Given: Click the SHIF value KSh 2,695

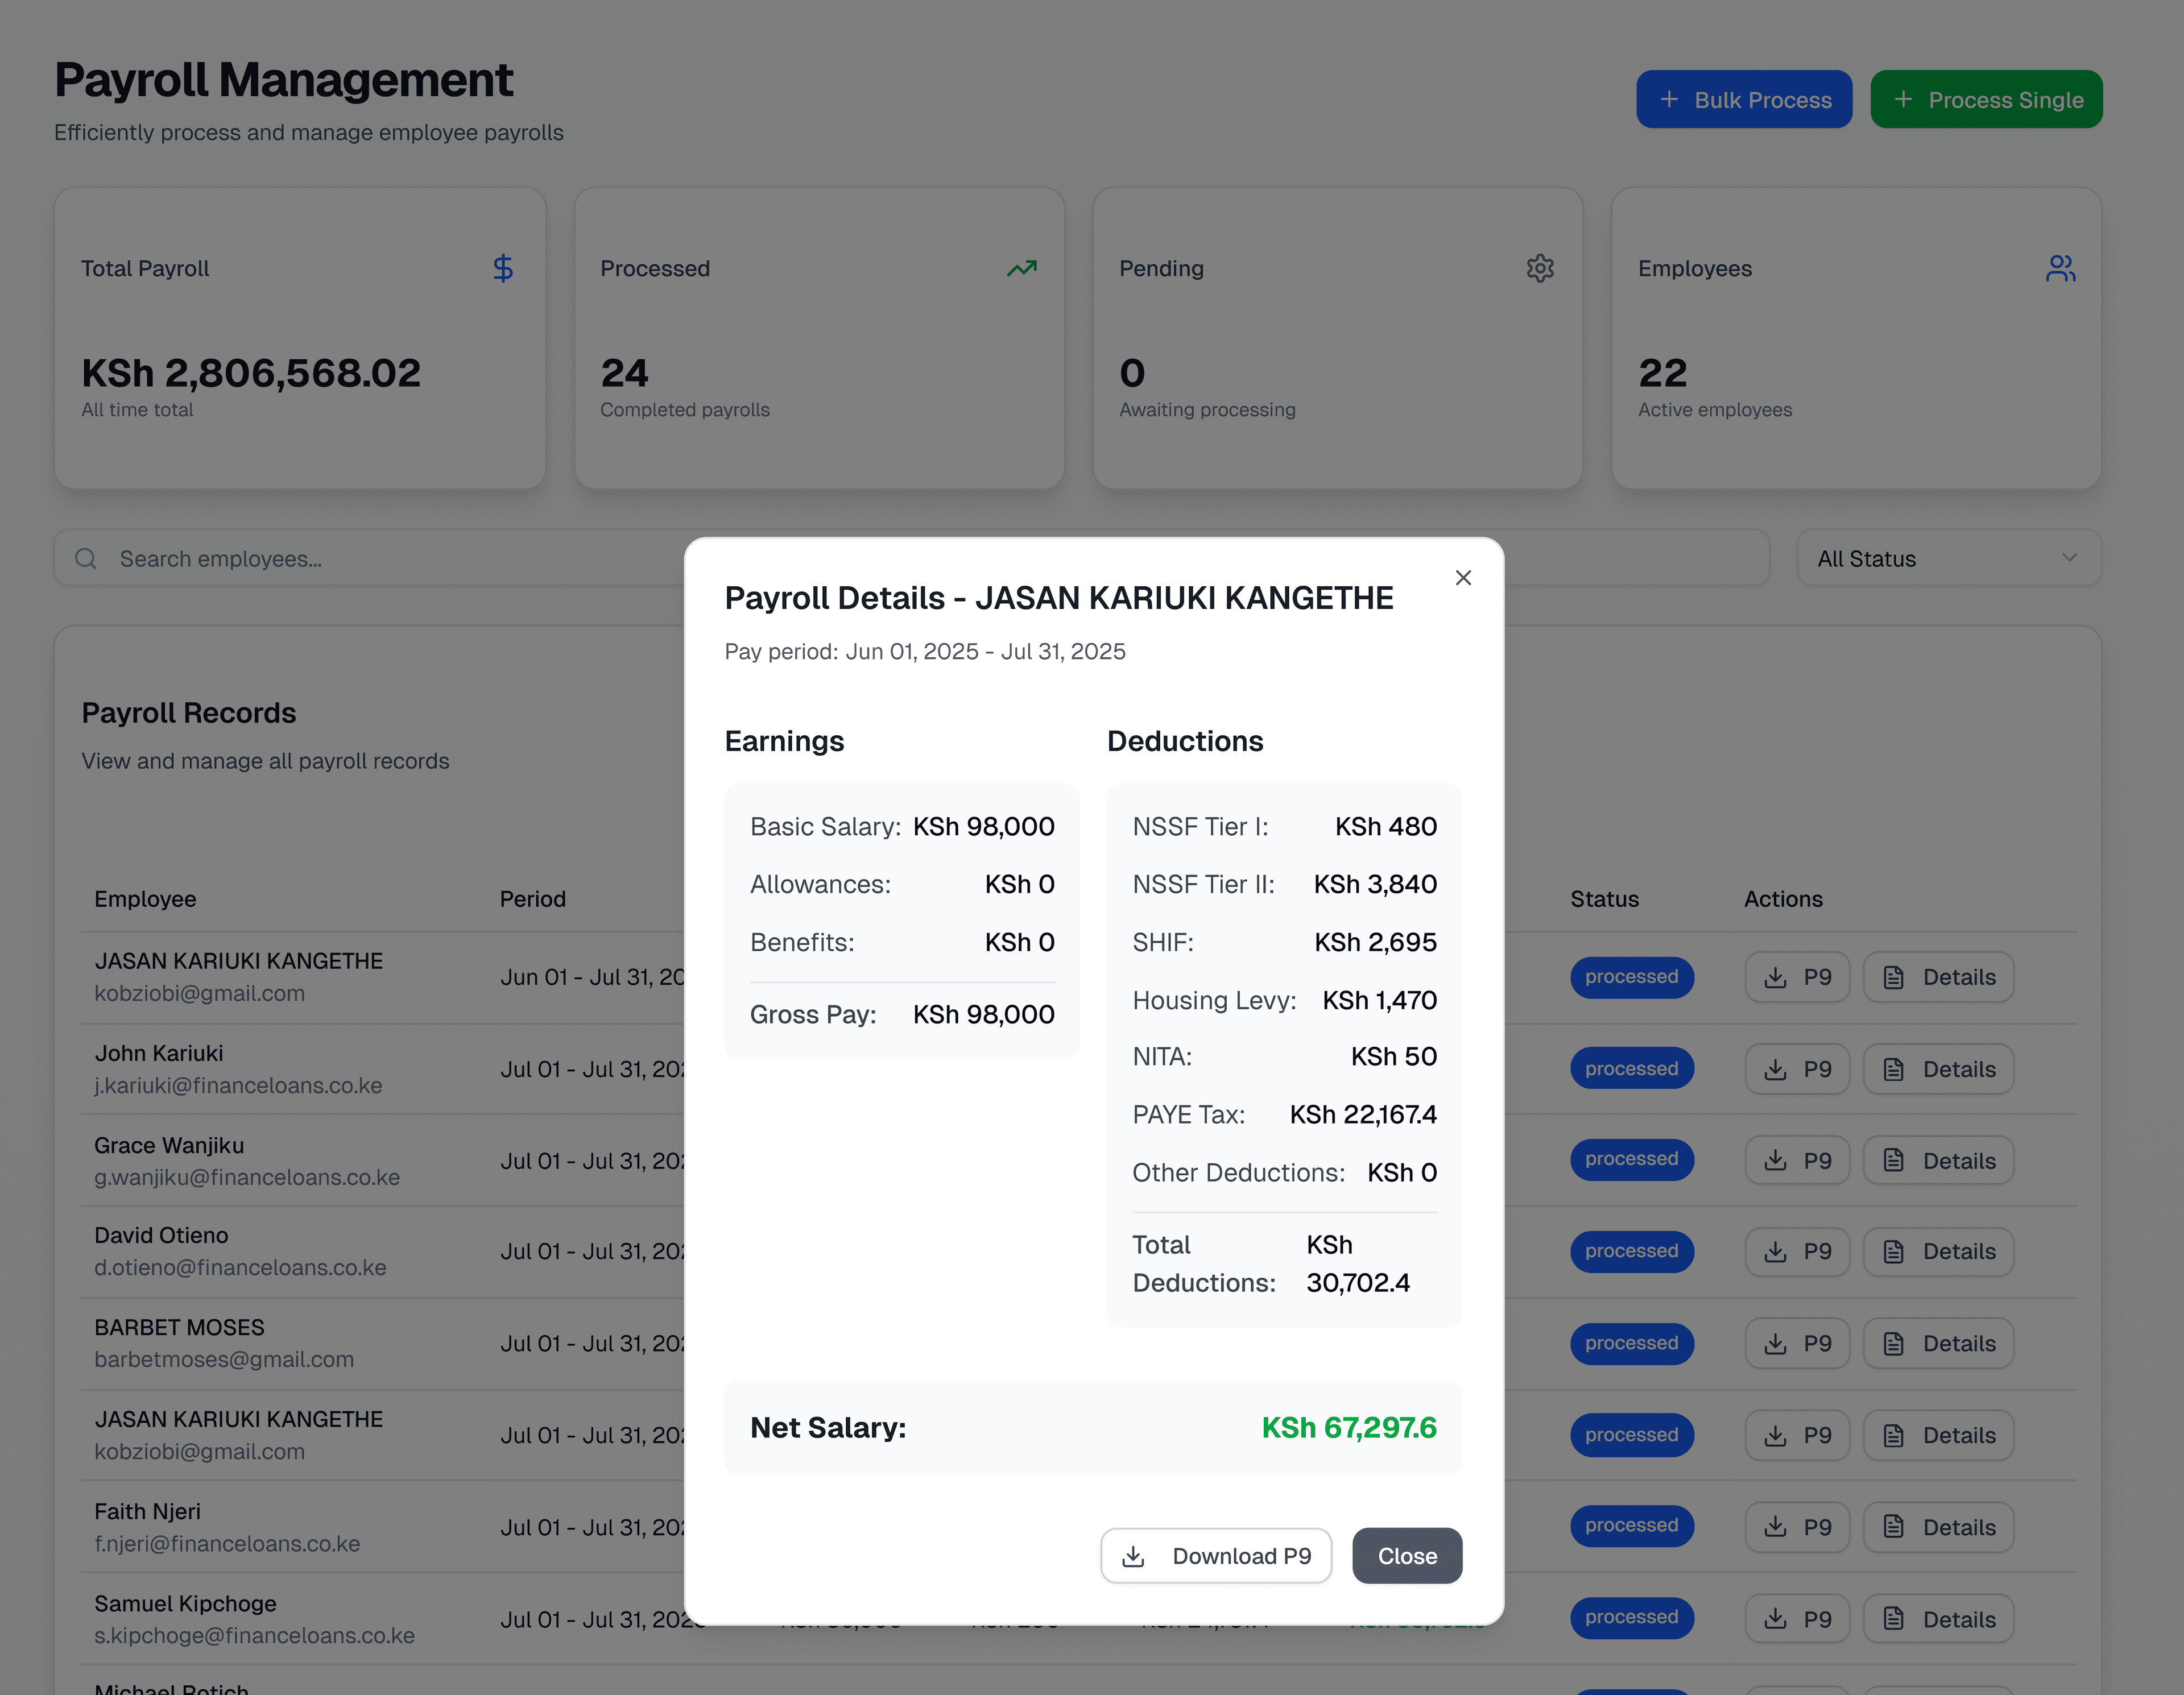Looking at the screenshot, I should 1375,942.
